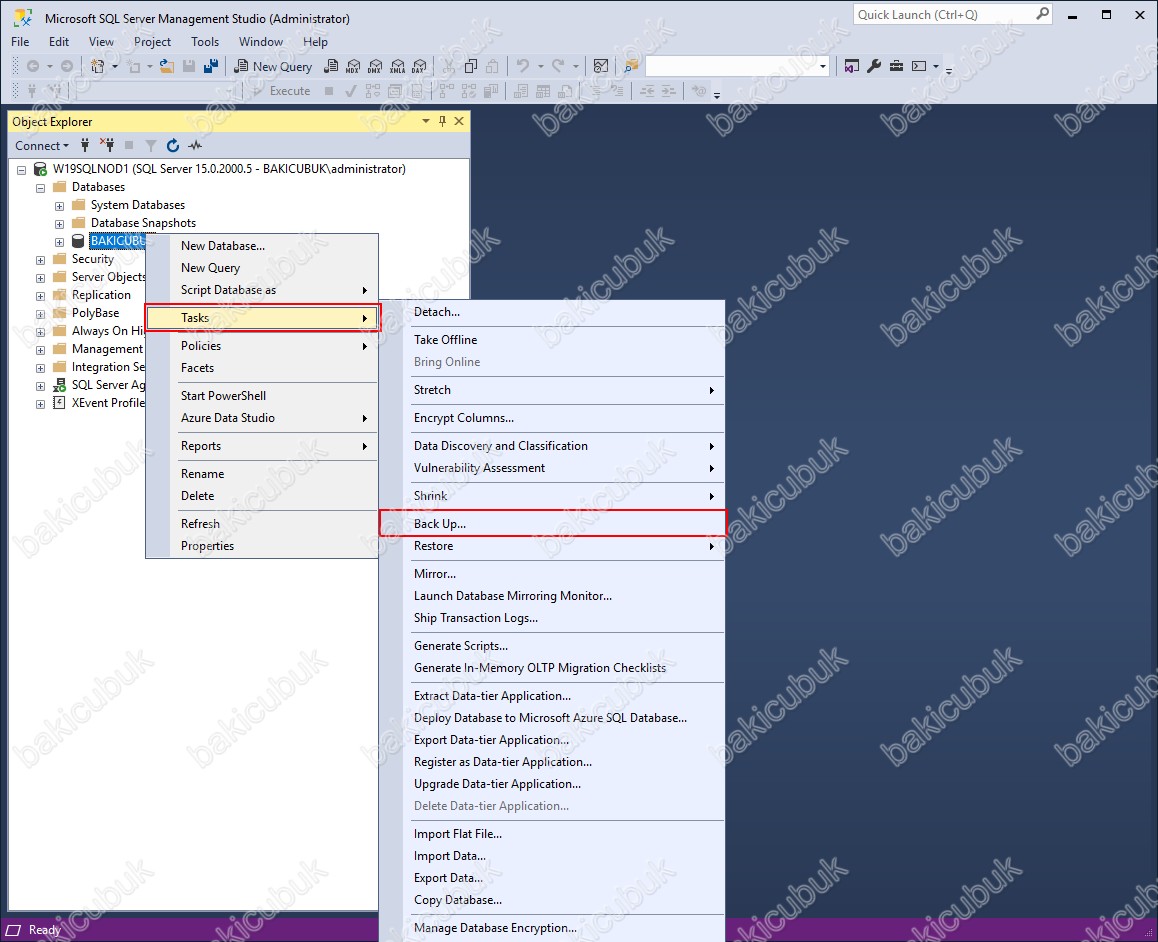Expand the Replication folder node
This screenshot has height=942, width=1158.
tap(41, 296)
